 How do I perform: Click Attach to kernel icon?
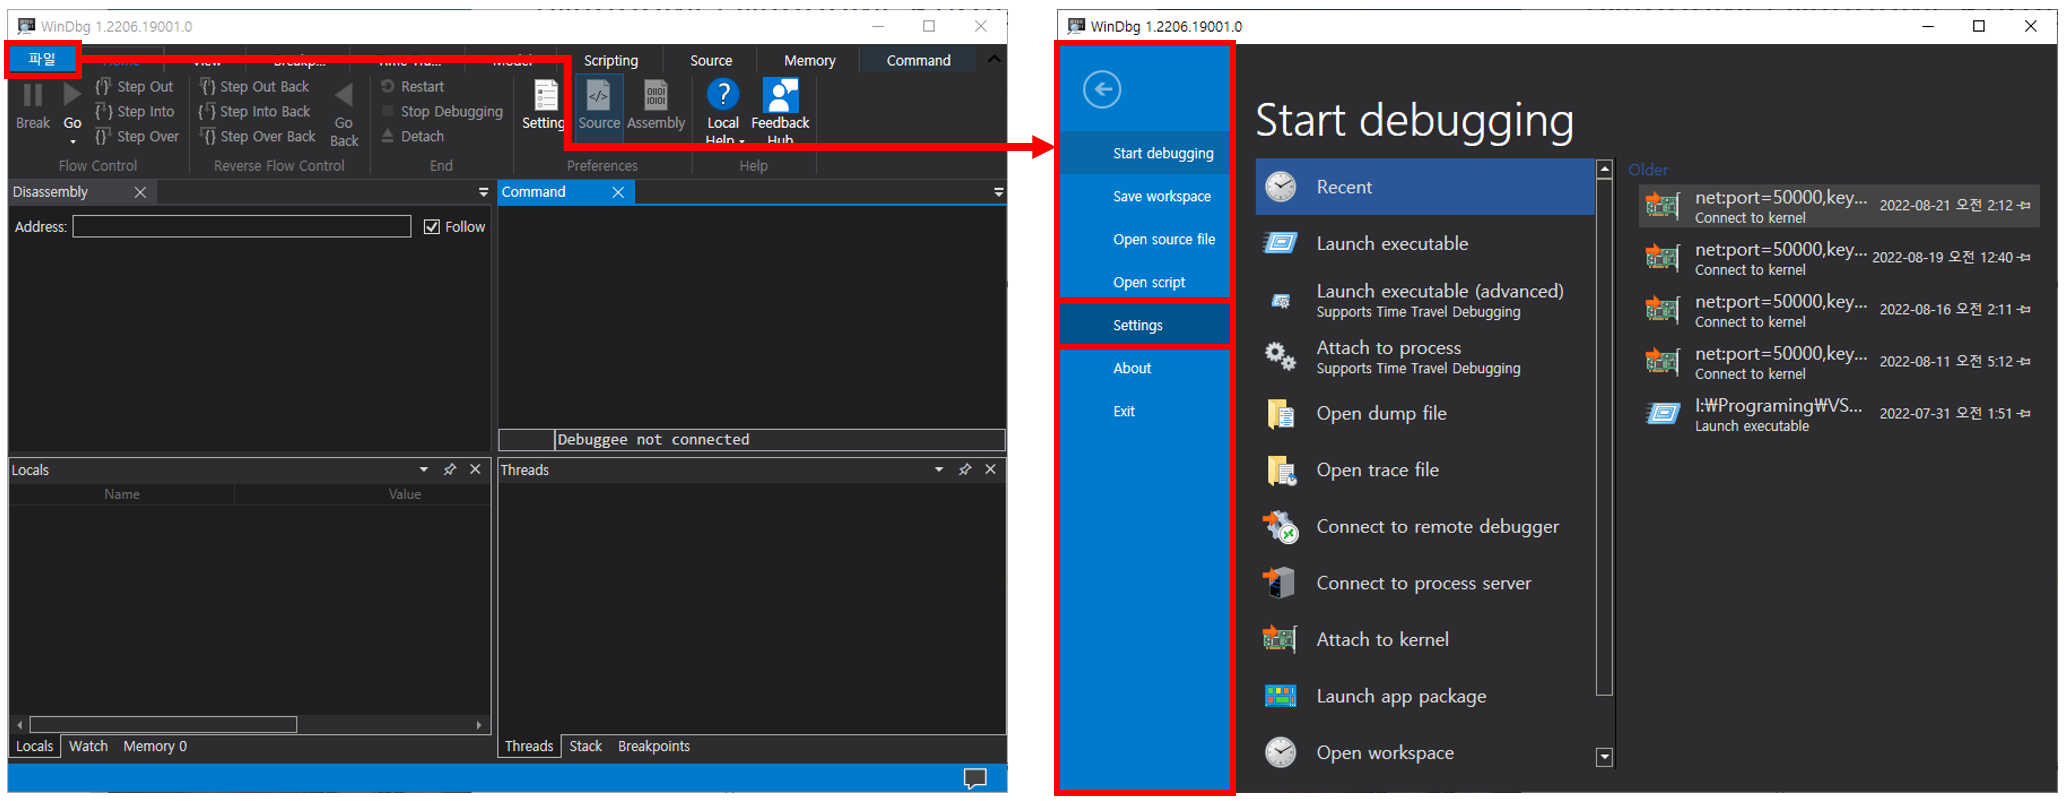1280,639
